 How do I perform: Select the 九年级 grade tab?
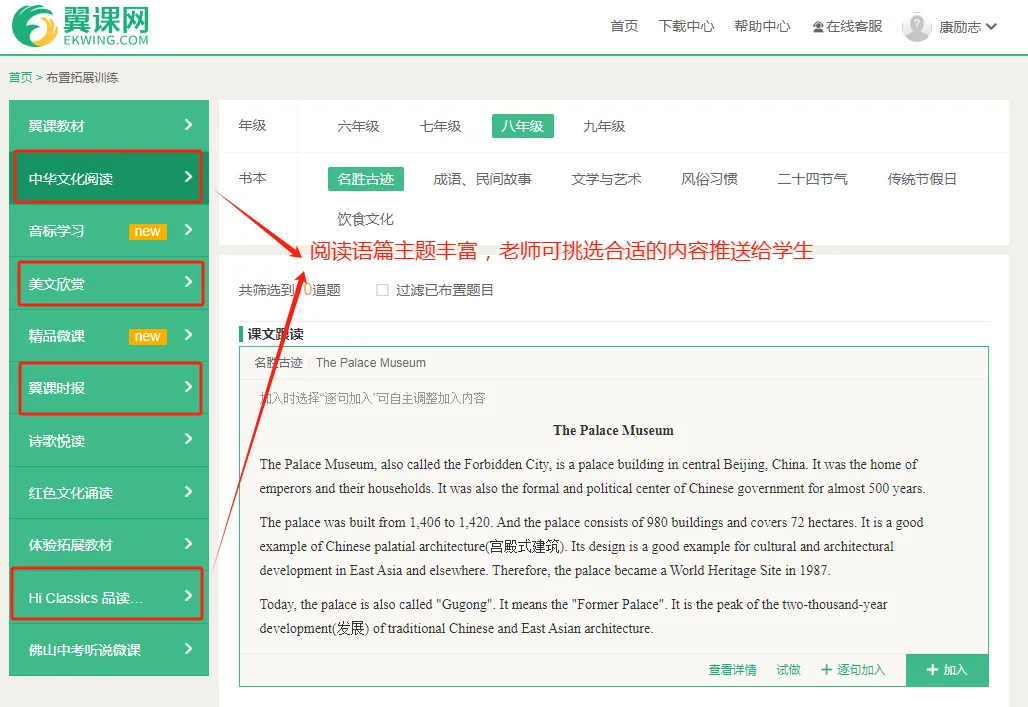pyautogui.click(x=604, y=126)
